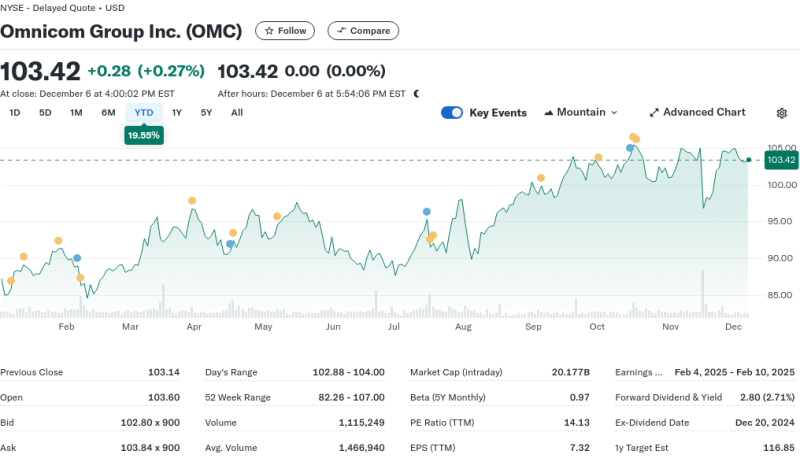Click the Beta (5Y Monthly) value 0.97
This screenshot has width=800, height=469.
click(x=580, y=397)
